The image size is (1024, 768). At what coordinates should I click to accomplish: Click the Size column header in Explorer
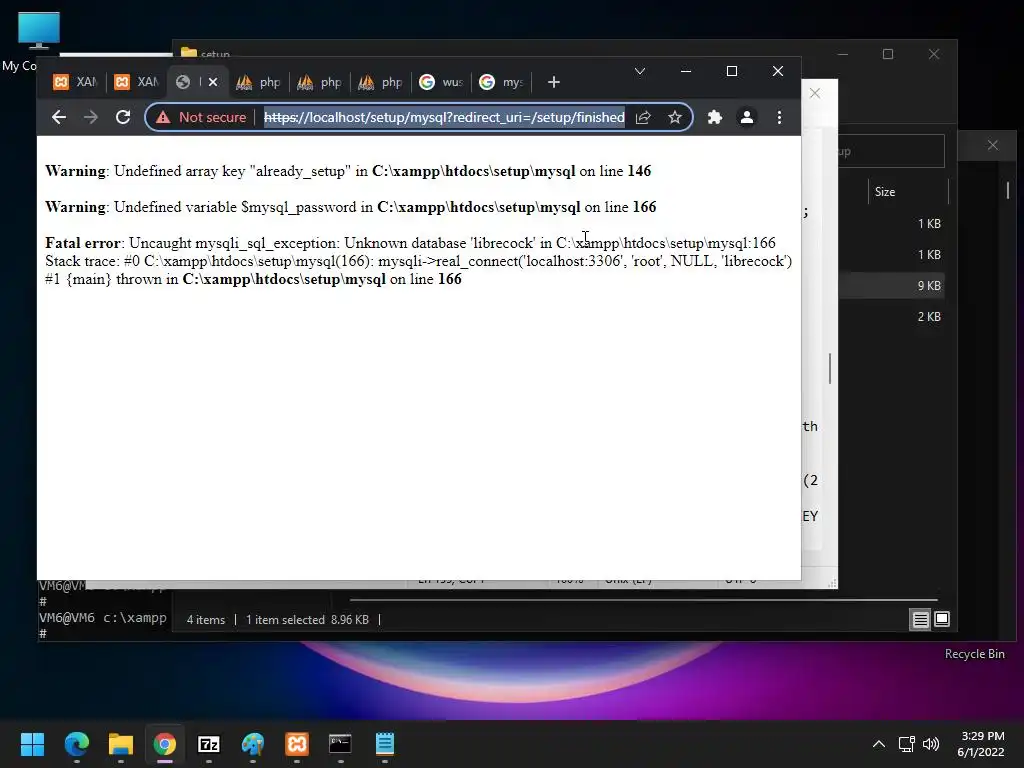tap(885, 192)
